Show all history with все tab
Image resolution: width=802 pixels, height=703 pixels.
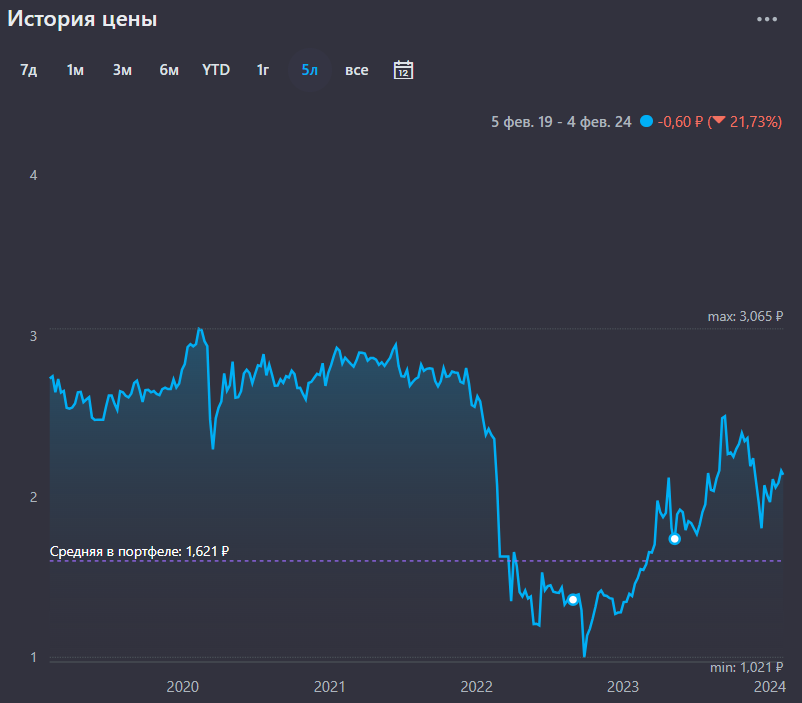pos(357,70)
